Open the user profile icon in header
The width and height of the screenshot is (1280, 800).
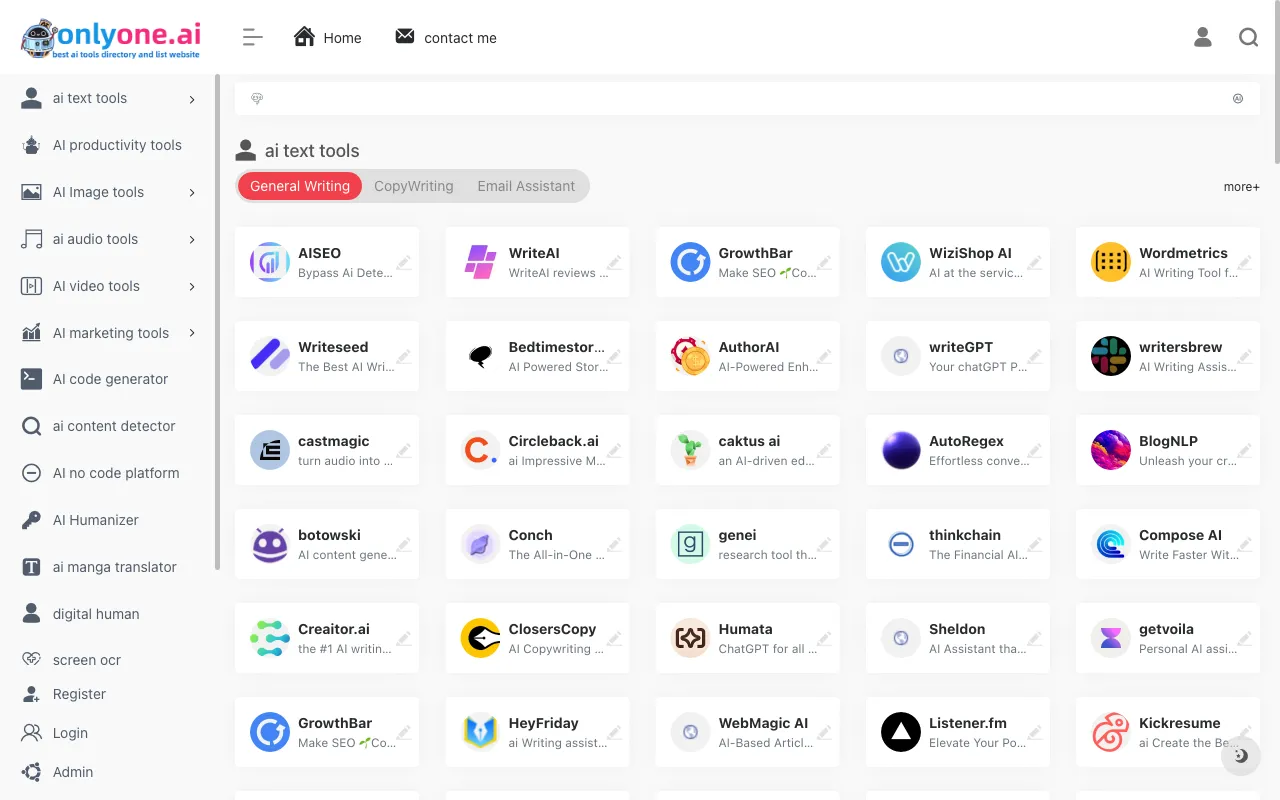point(1203,37)
